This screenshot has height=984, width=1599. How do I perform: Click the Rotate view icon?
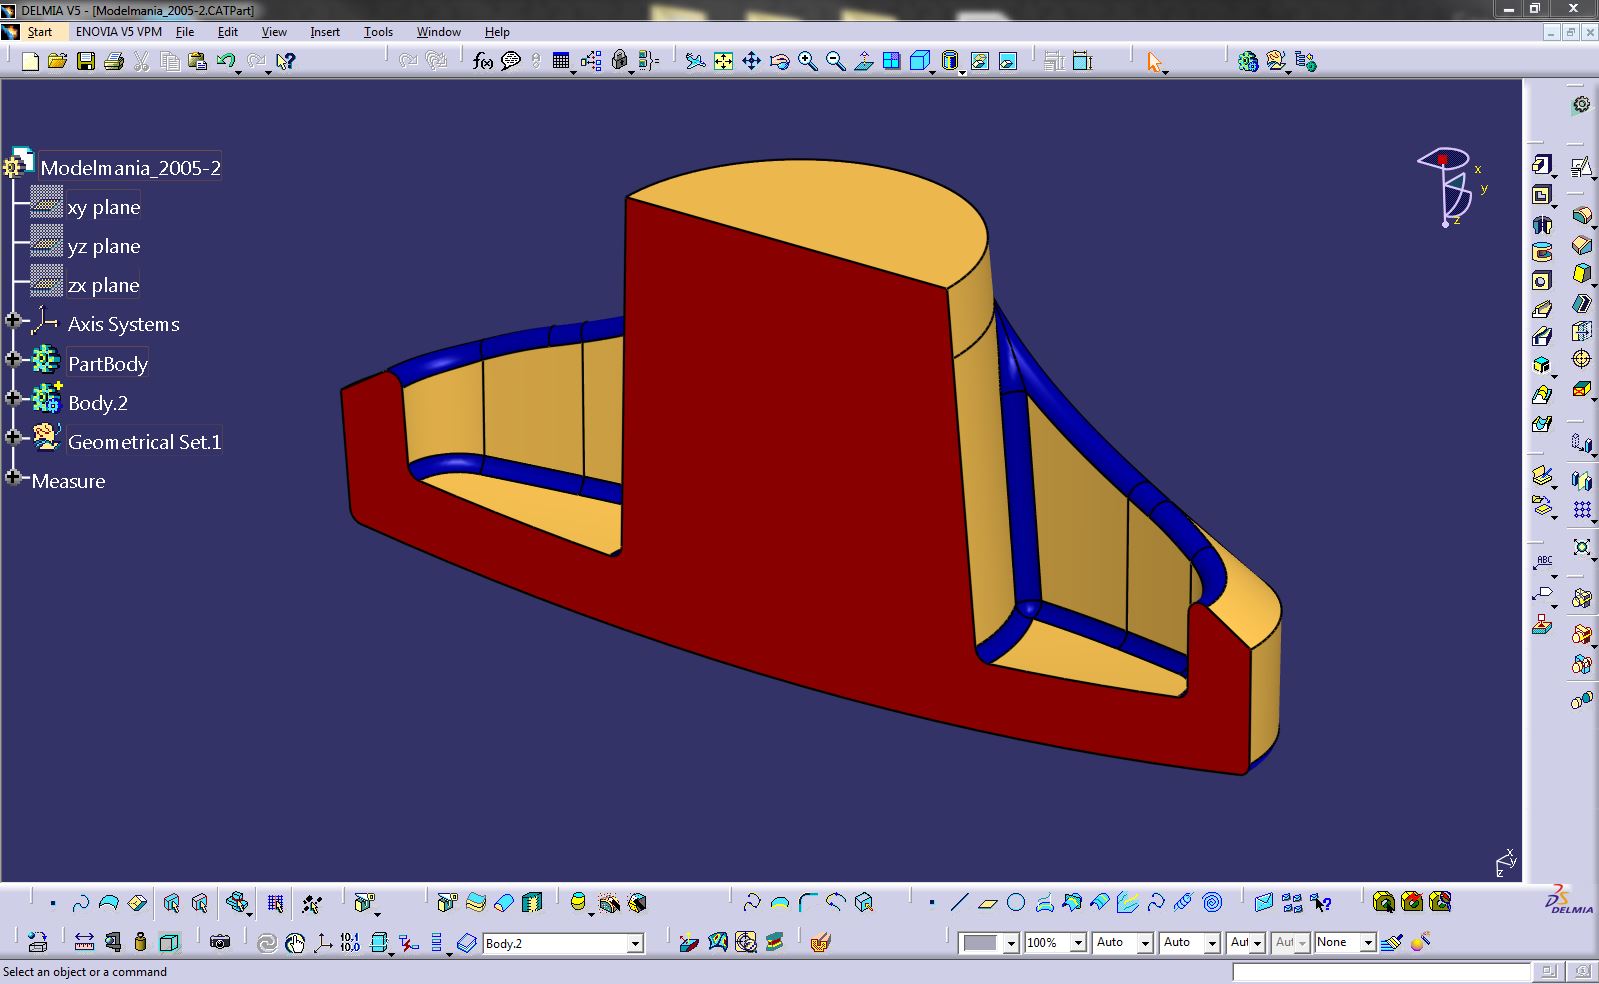[x=779, y=62]
